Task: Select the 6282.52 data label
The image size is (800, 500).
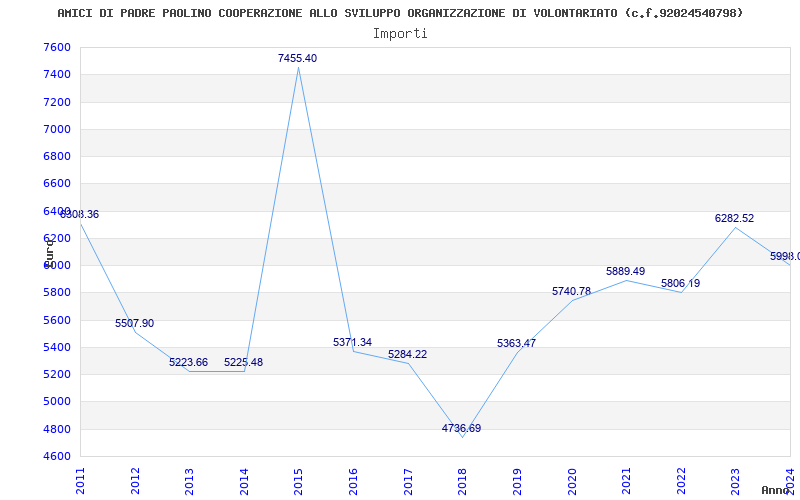Action: (x=734, y=218)
